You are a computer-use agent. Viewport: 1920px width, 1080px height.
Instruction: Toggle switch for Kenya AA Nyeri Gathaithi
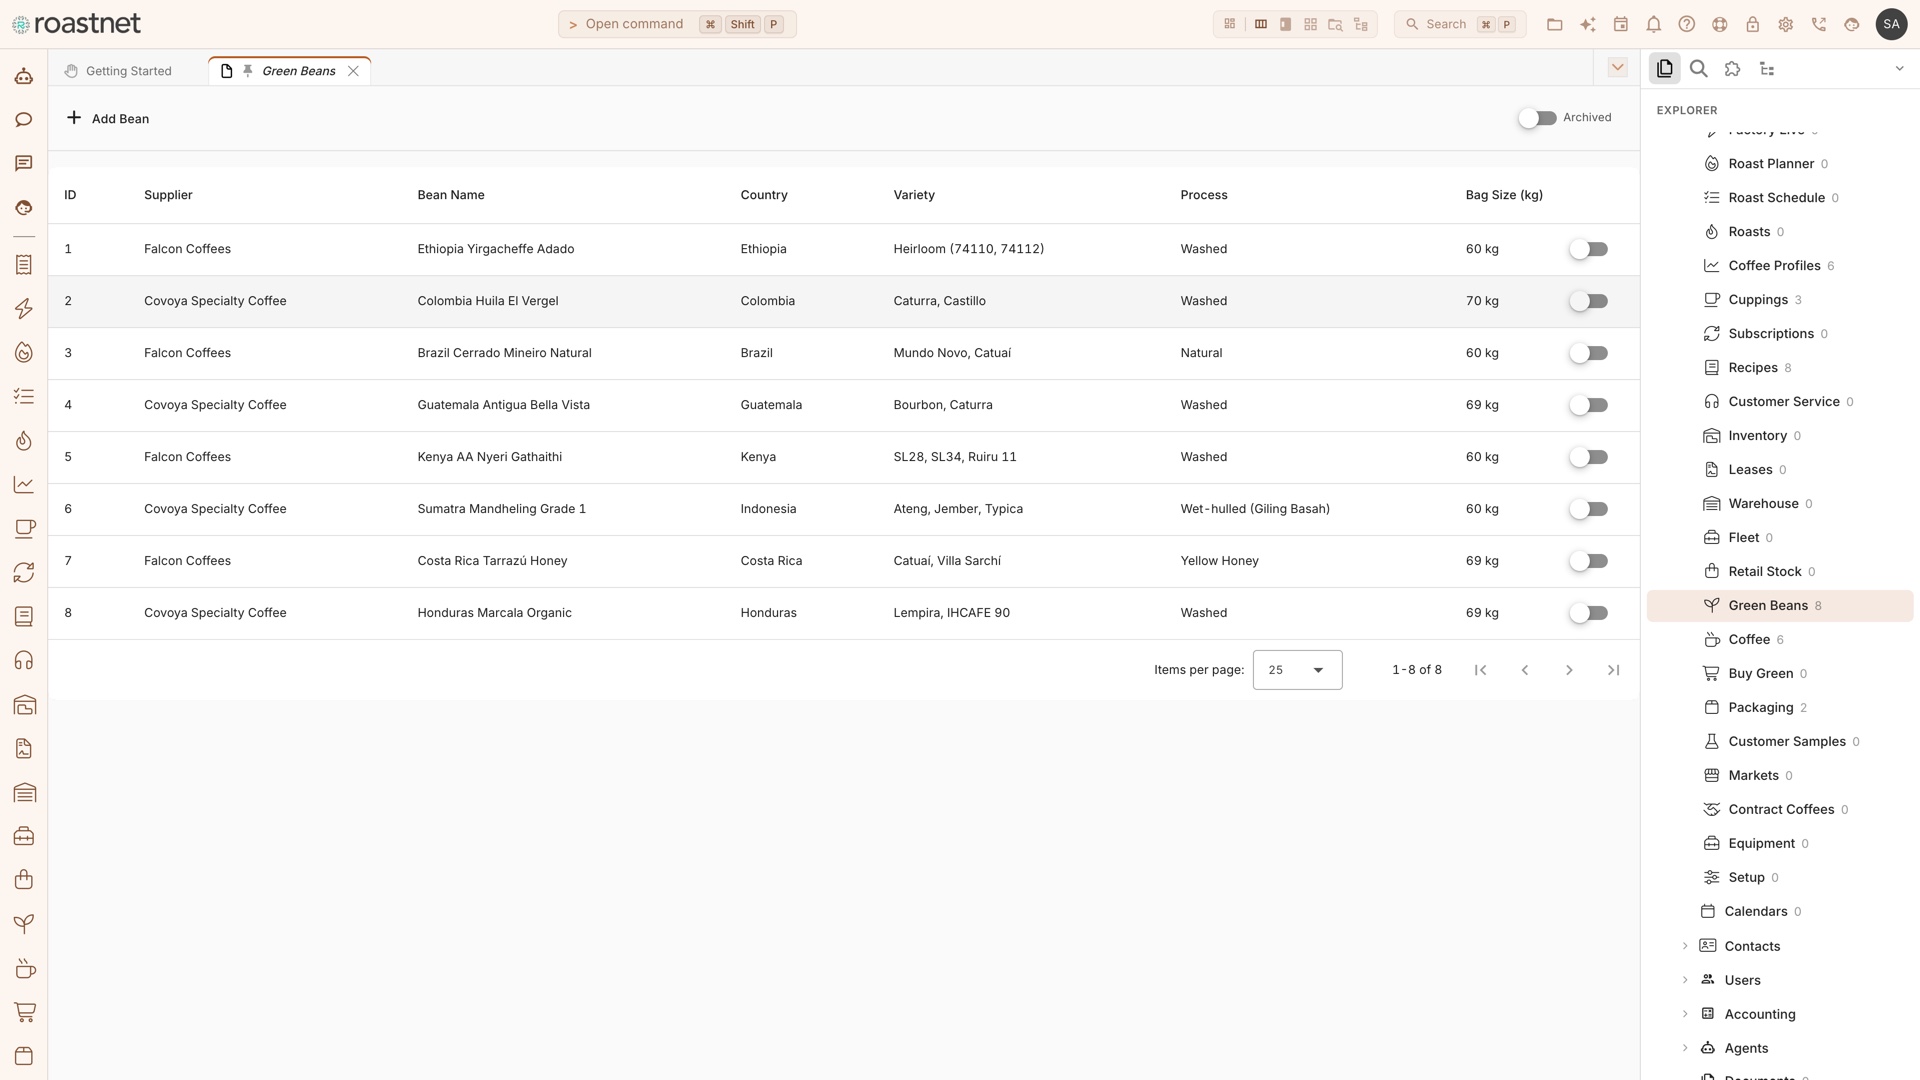(1588, 457)
